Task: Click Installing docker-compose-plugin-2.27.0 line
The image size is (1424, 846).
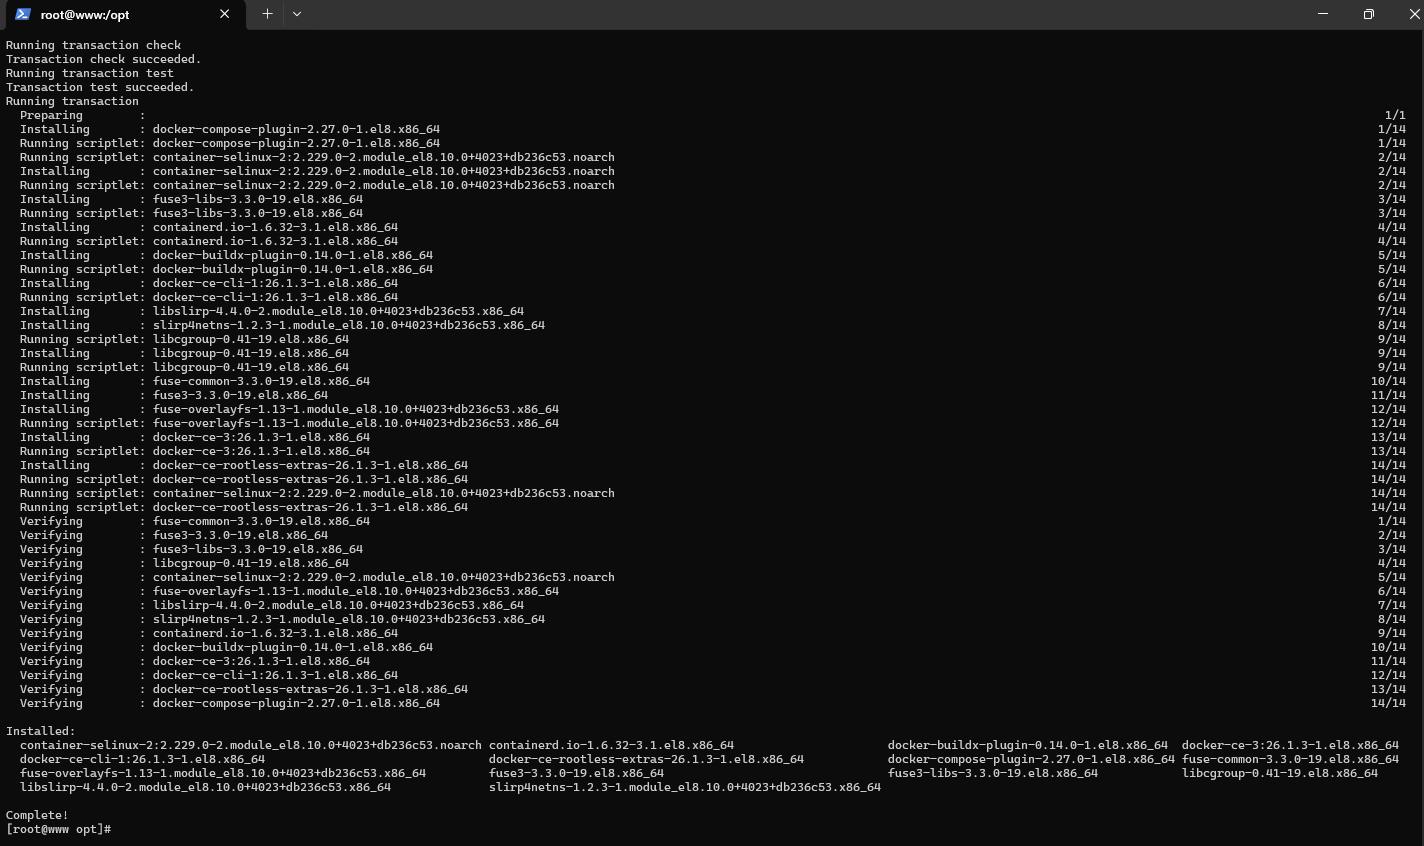Action: tap(712, 129)
